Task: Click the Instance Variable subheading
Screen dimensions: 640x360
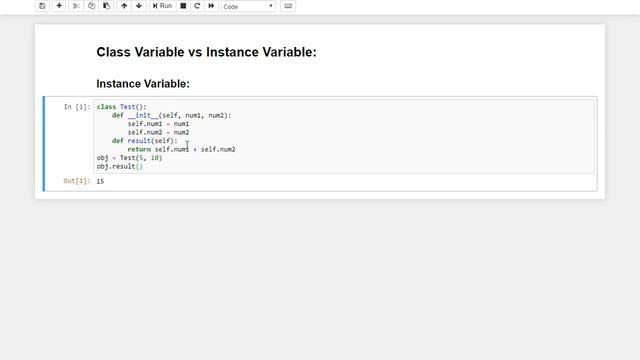Action: pos(143,84)
